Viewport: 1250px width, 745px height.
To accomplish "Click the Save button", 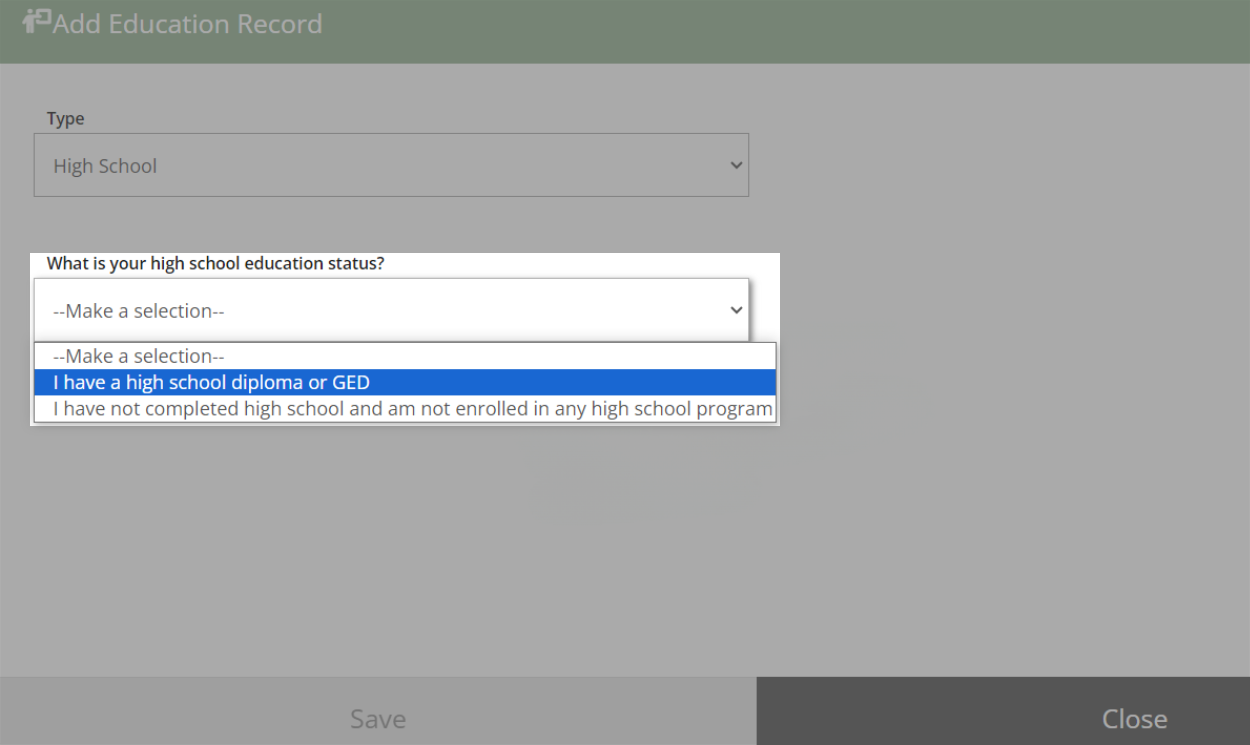I will click(x=378, y=718).
